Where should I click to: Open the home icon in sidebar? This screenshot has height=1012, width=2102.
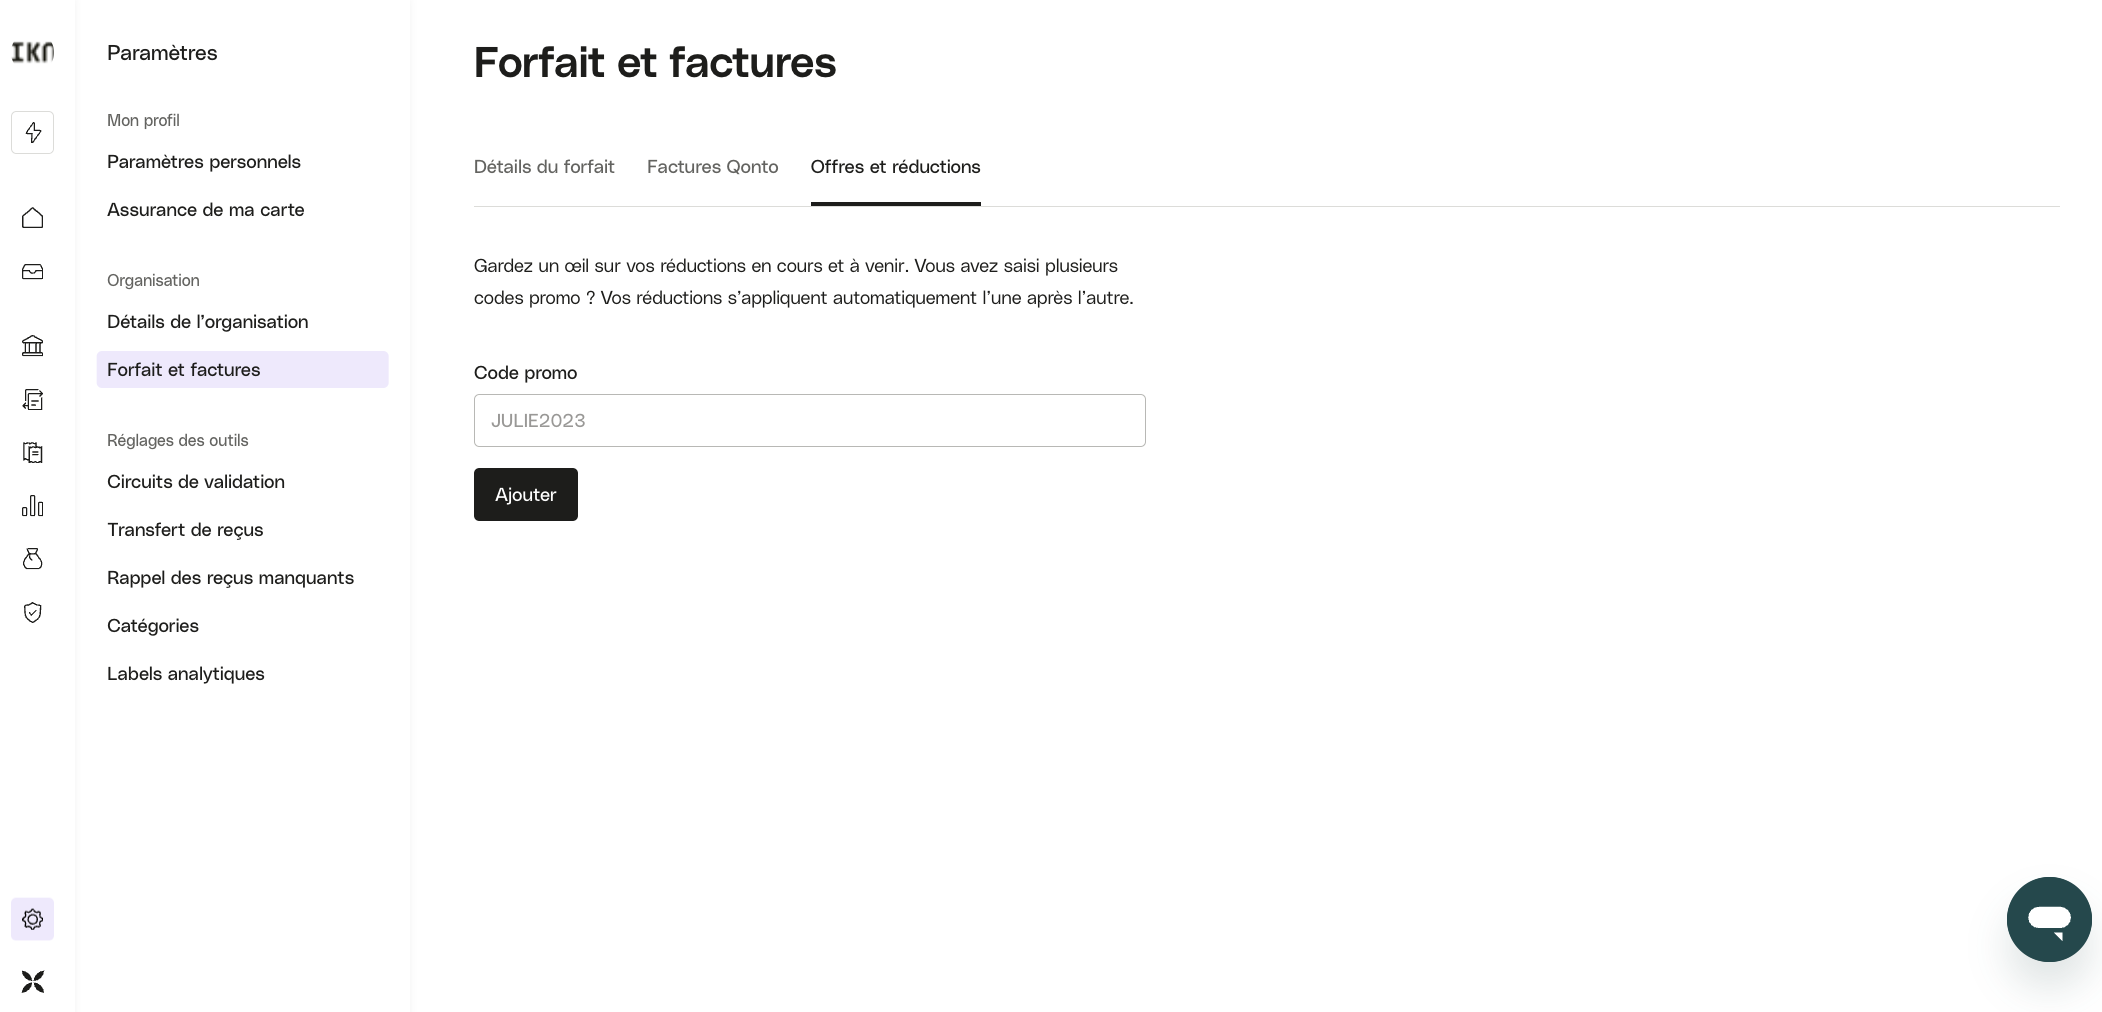click(33, 218)
